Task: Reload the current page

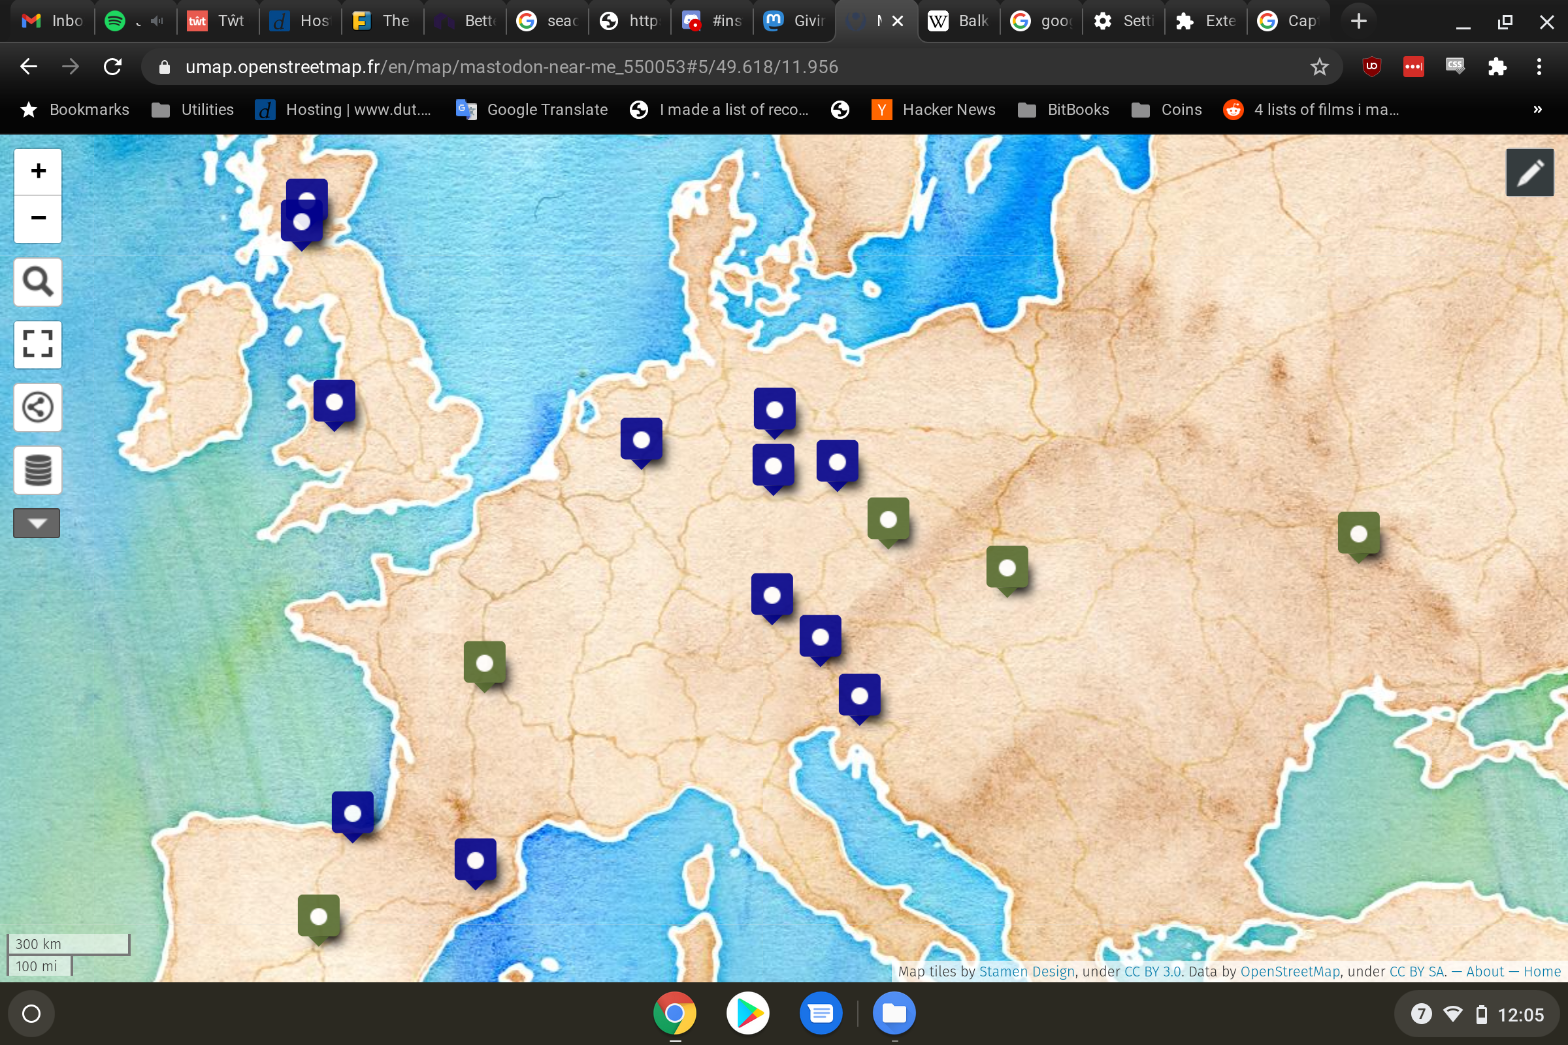Action: 112,66
